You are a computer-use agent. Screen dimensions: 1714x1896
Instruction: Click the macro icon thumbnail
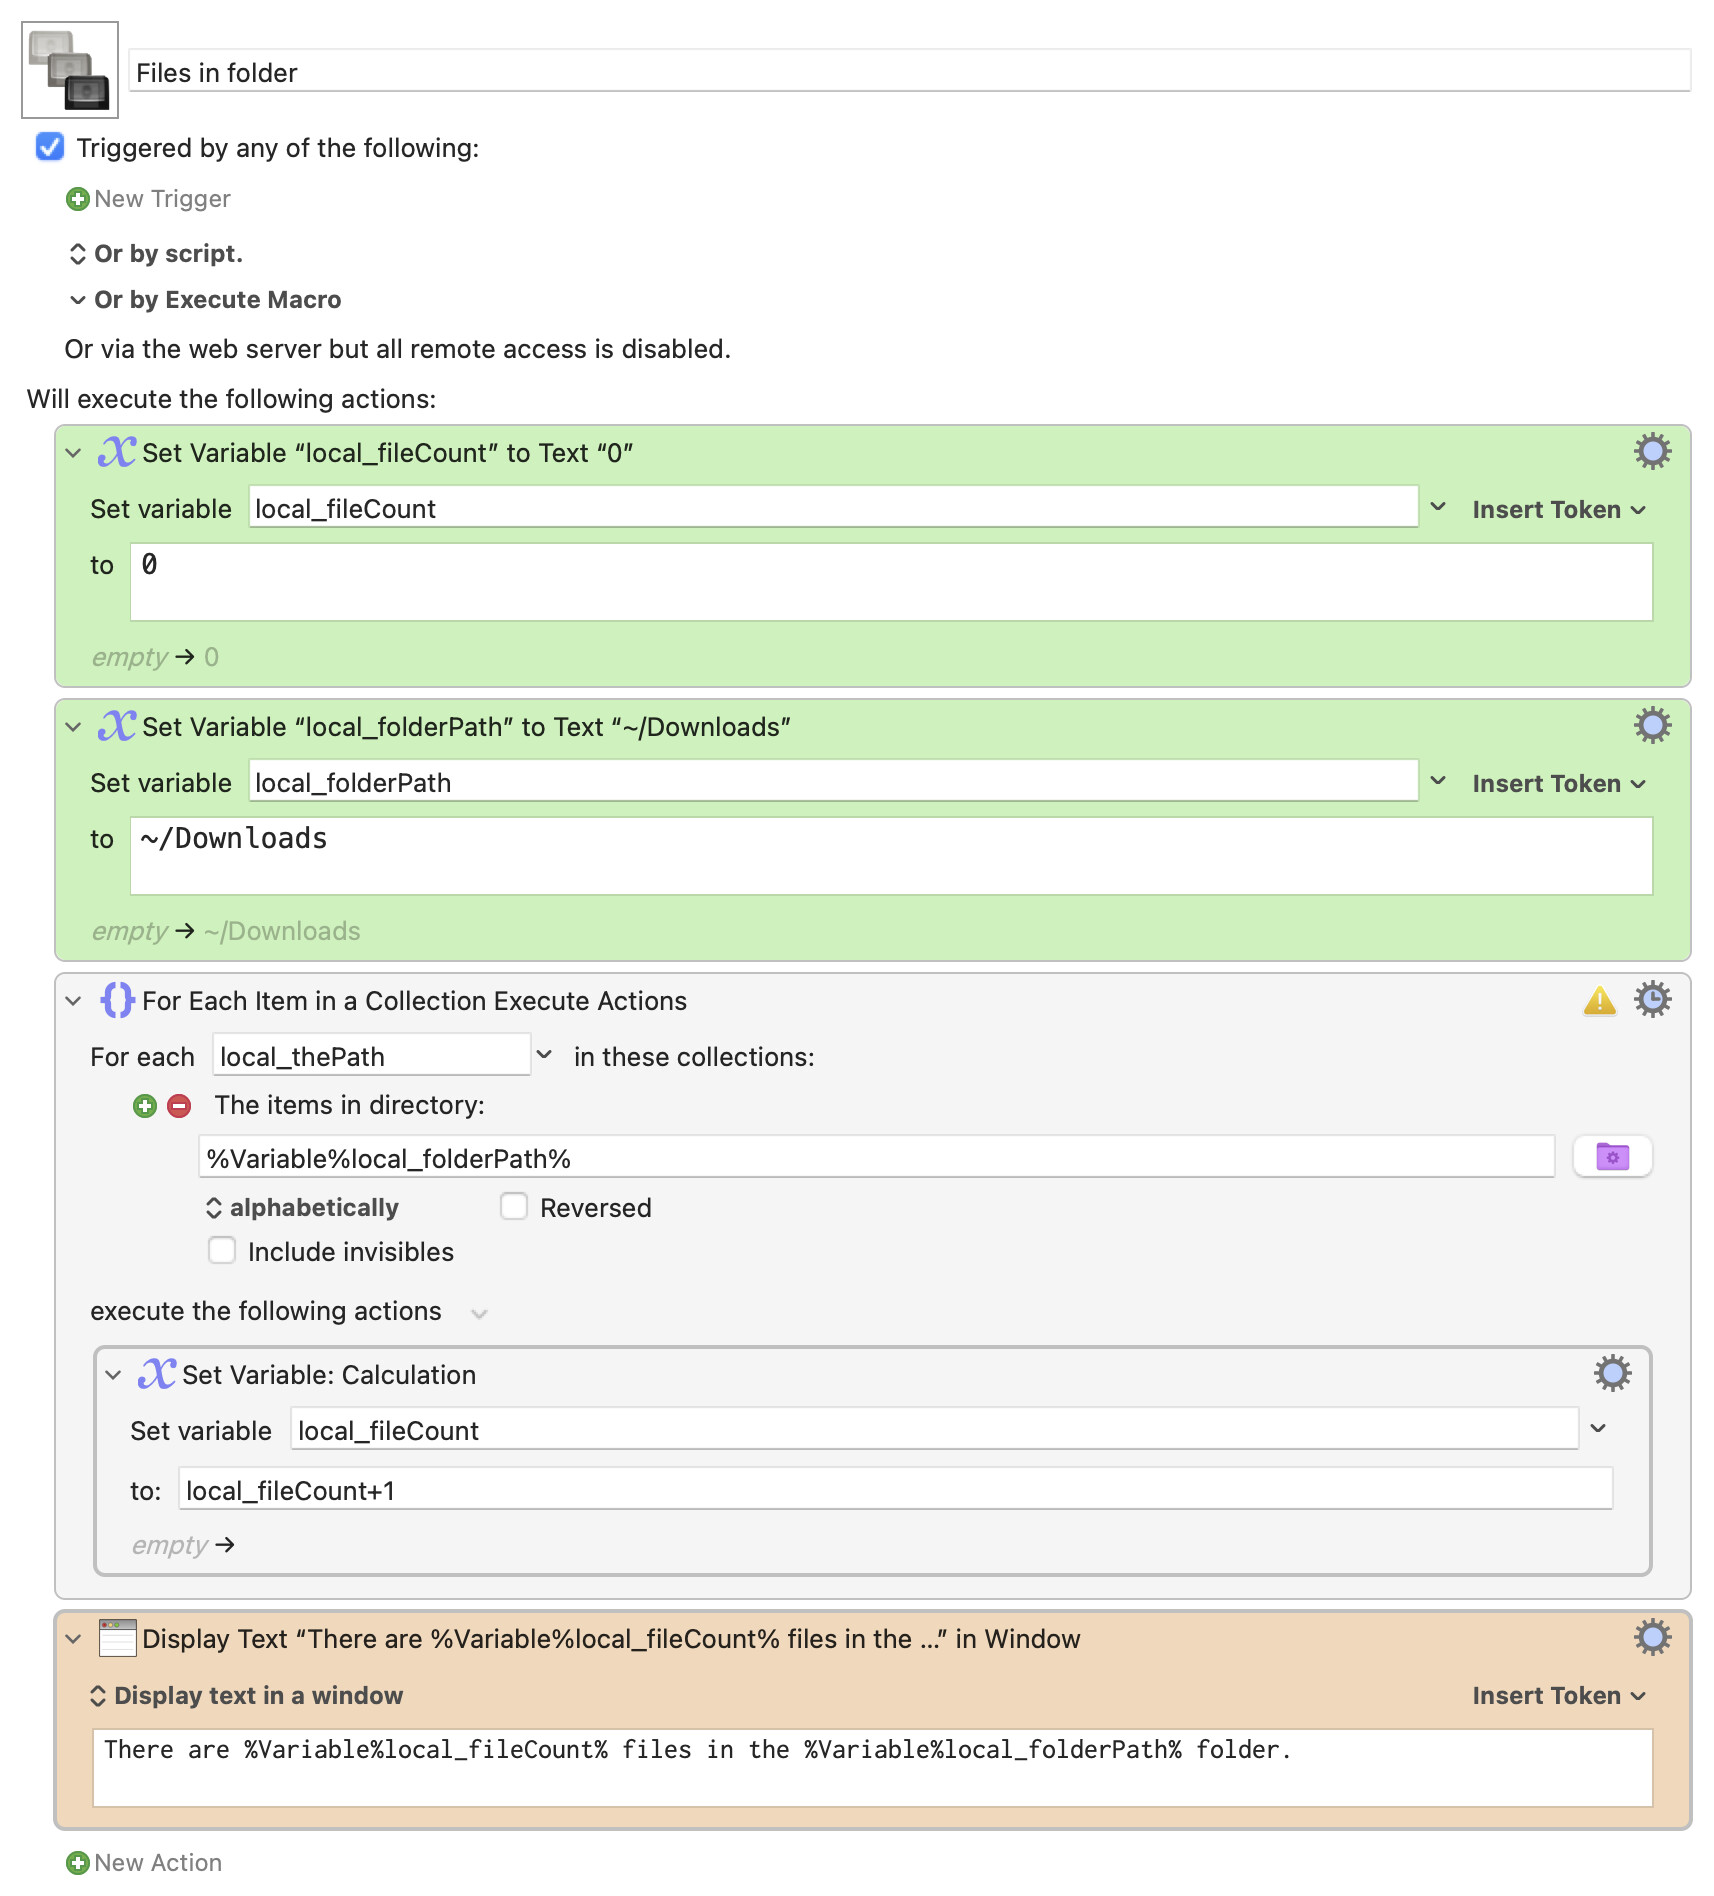coord(70,70)
